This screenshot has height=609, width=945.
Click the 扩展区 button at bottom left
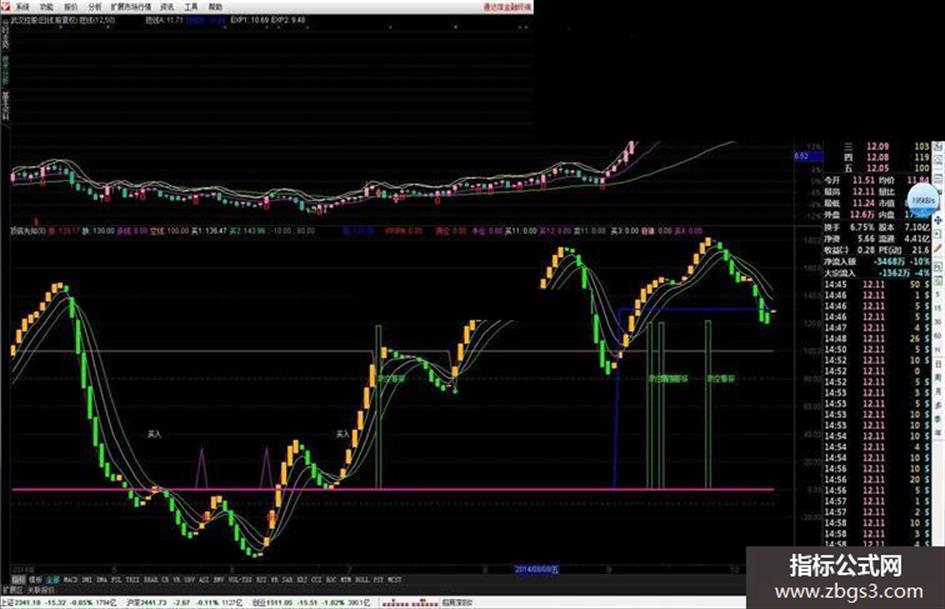(x=11, y=589)
